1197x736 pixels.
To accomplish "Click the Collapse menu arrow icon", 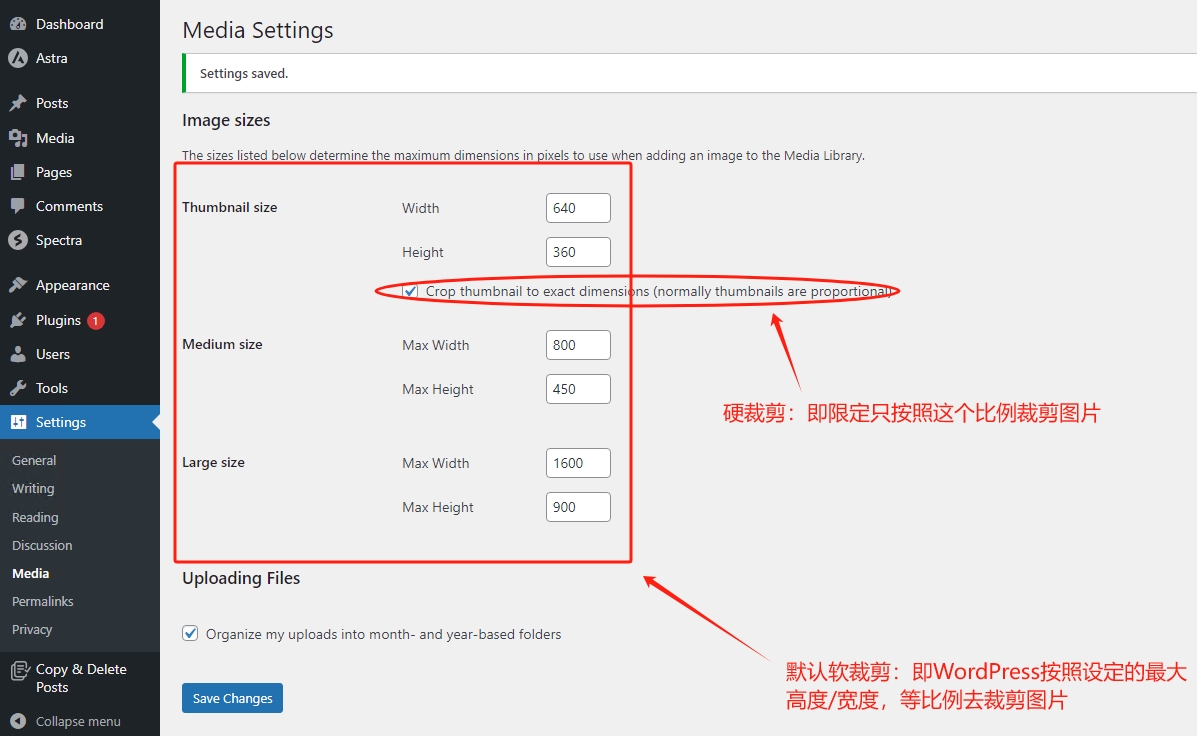I will tap(18, 721).
